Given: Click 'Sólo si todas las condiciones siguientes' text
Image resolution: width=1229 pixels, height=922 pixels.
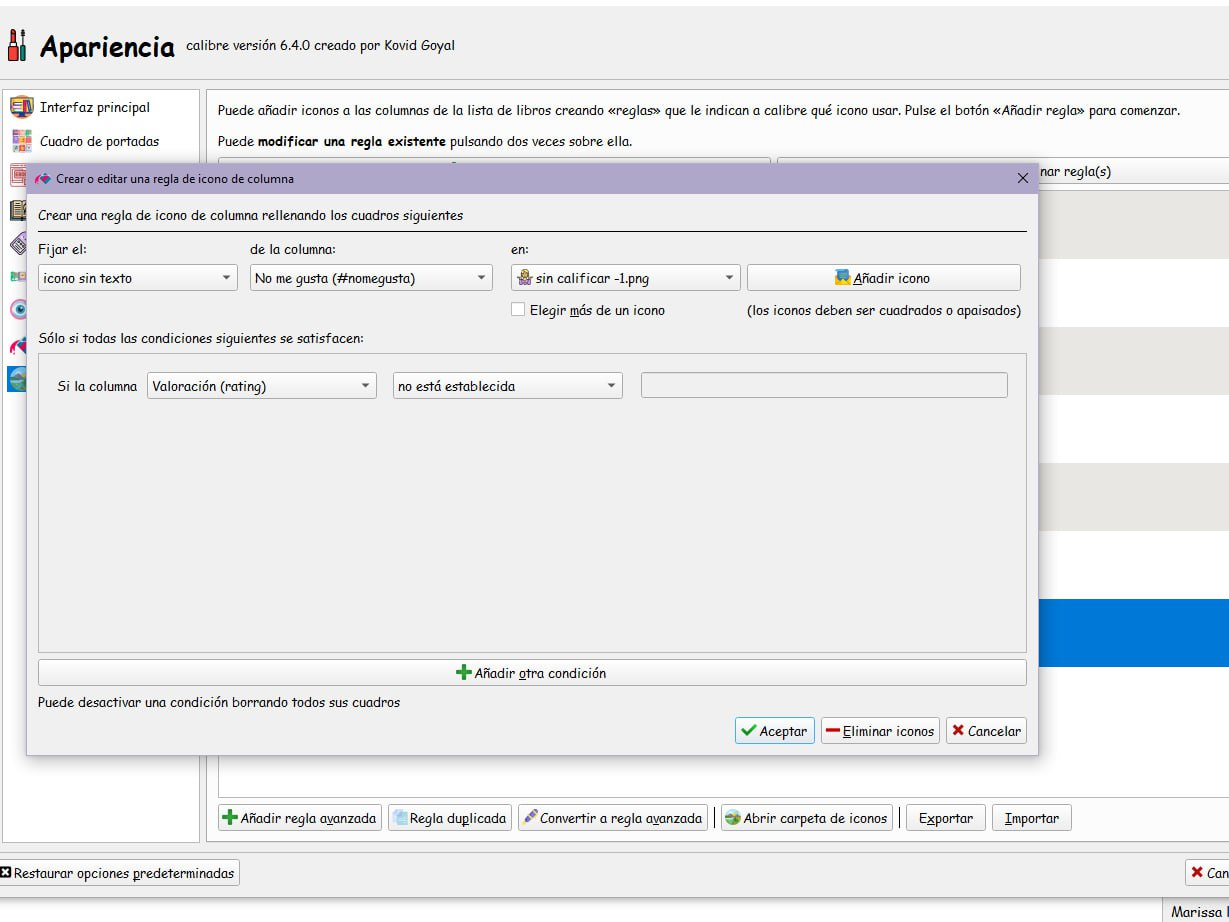Looking at the screenshot, I should pos(201,338).
